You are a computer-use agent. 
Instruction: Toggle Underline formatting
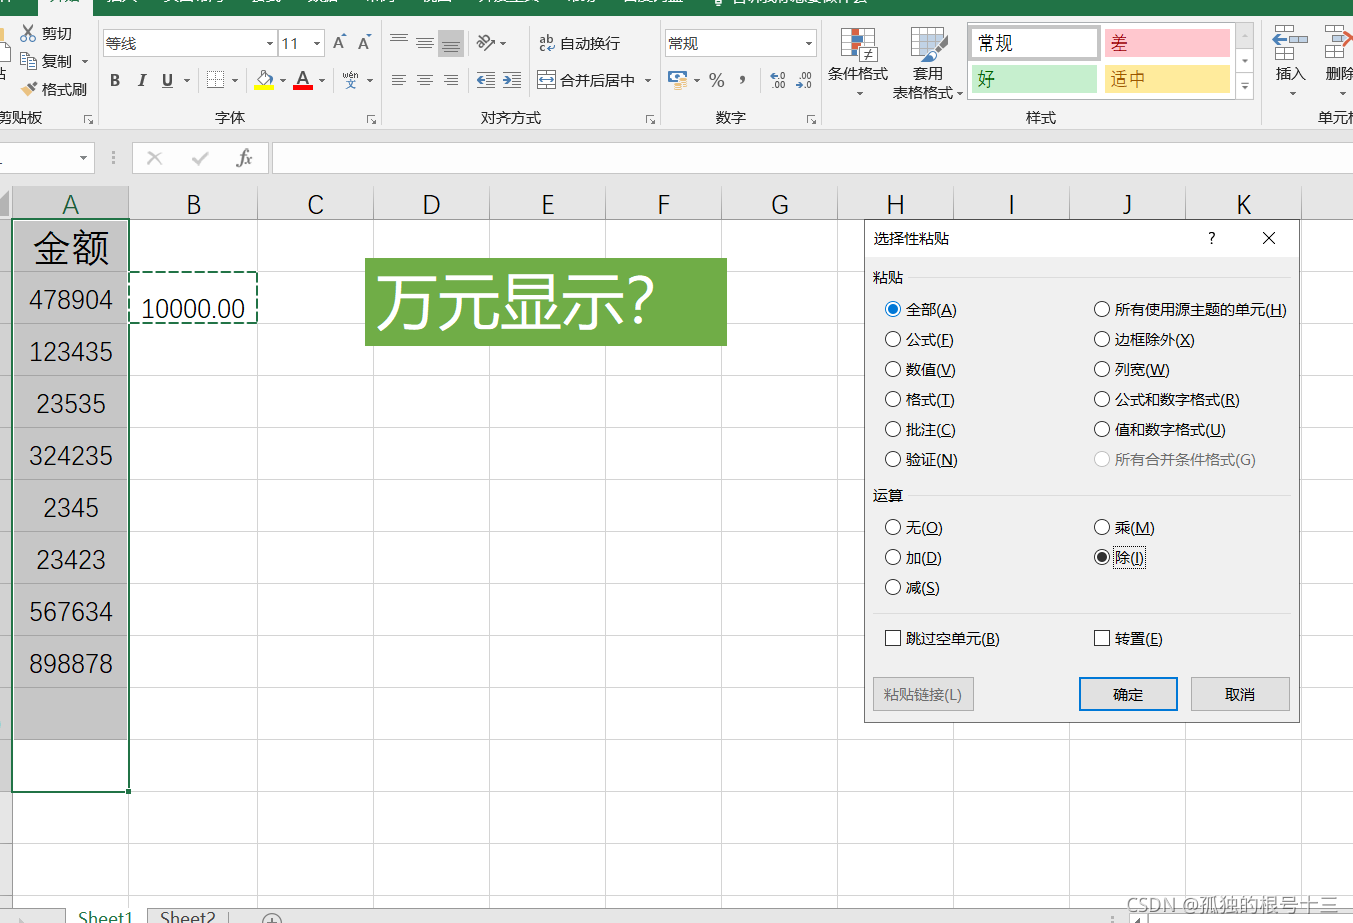point(167,80)
